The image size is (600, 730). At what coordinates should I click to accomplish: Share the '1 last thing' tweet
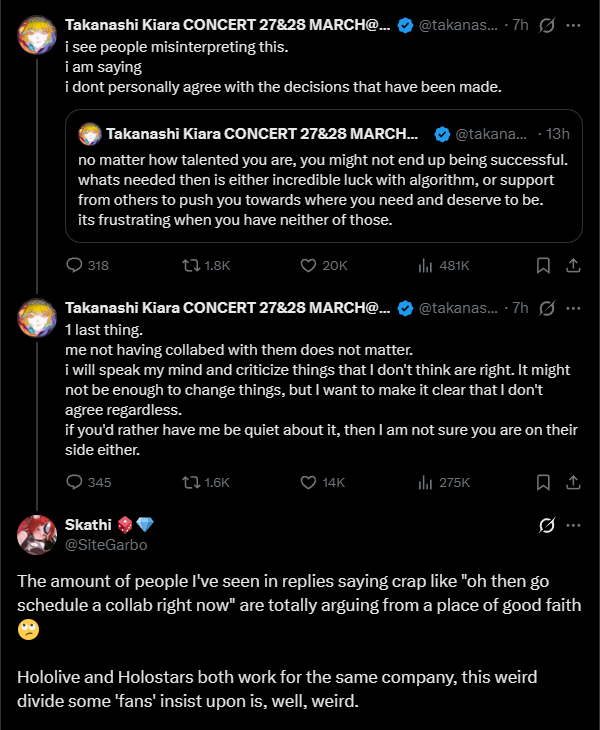573,482
